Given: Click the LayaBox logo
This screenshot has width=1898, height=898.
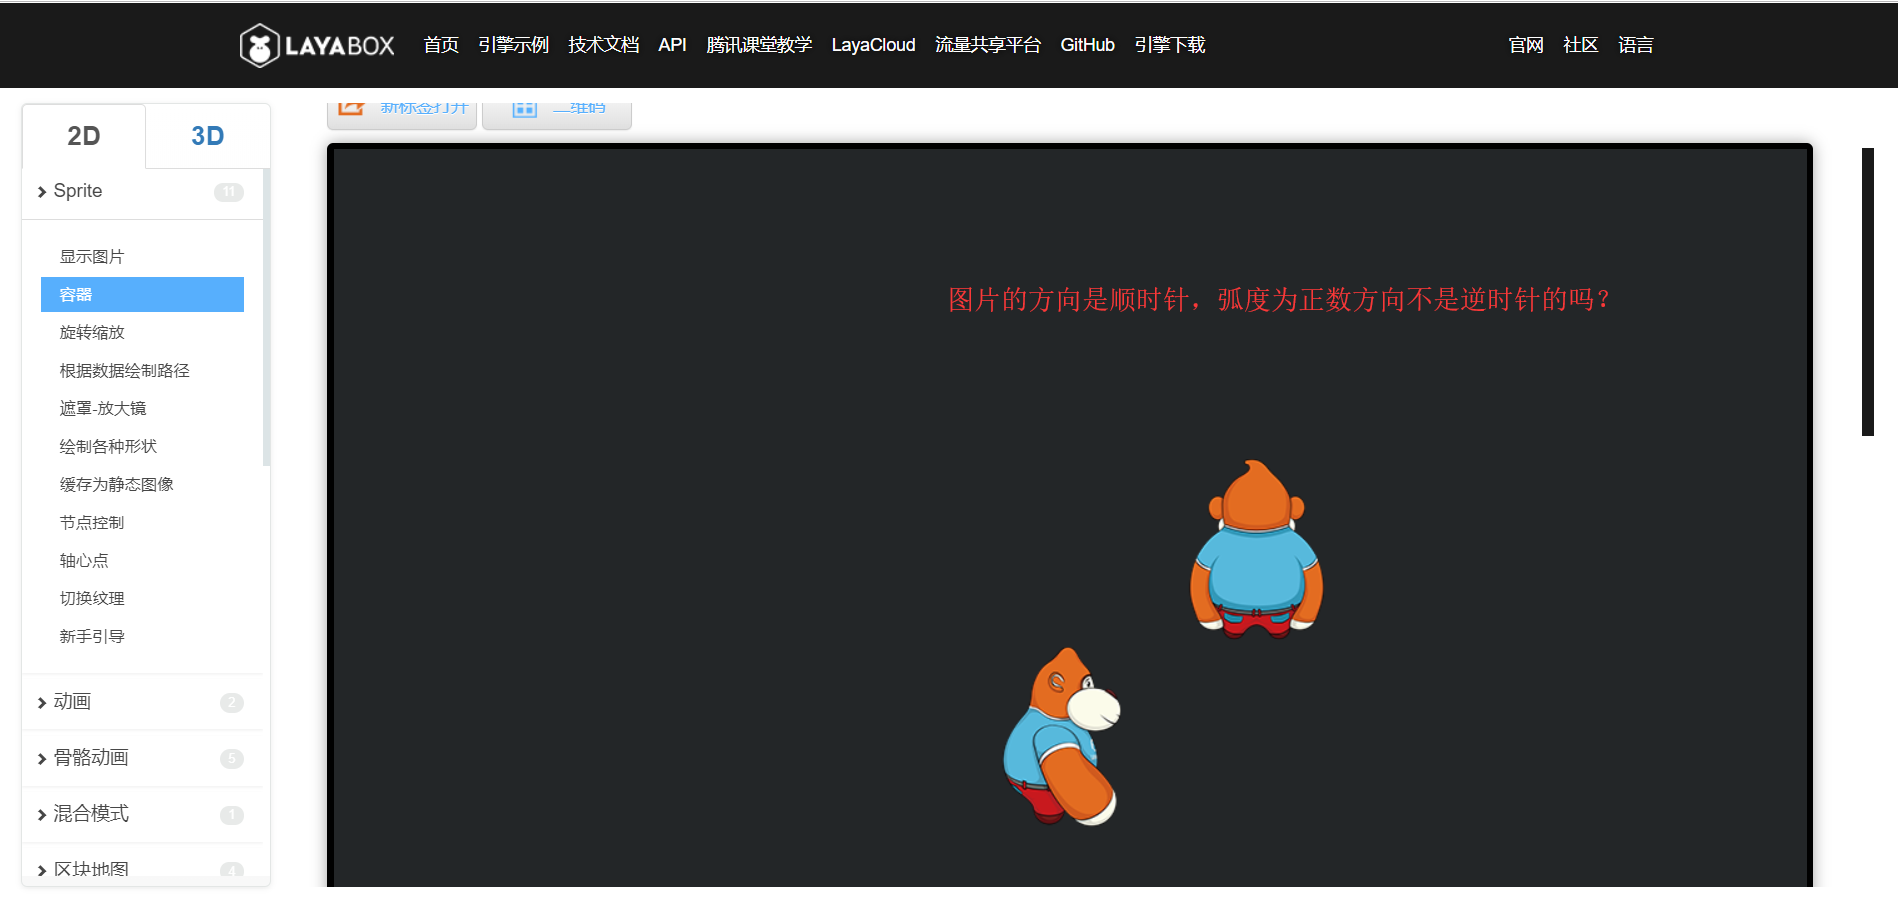Looking at the screenshot, I should tap(317, 45).
